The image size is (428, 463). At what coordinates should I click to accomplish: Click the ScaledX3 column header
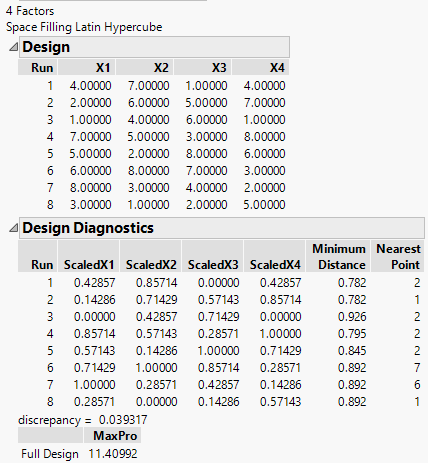(213, 257)
